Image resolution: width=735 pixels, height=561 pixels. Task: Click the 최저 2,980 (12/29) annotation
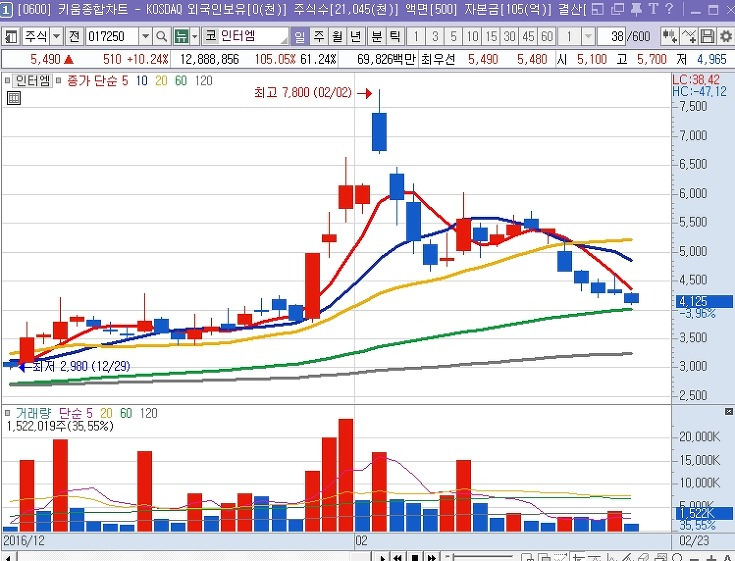[81, 366]
